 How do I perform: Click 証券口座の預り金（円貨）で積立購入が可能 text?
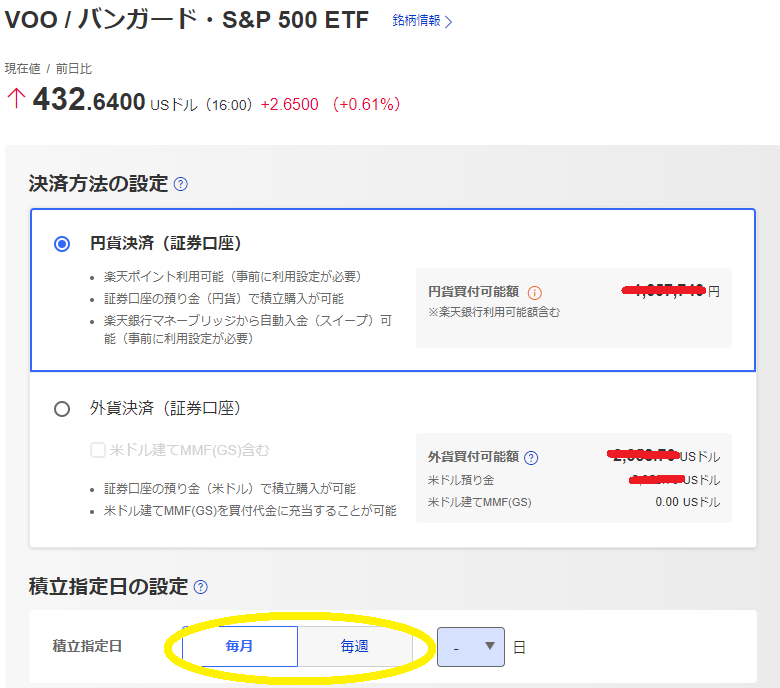[224, 299]
